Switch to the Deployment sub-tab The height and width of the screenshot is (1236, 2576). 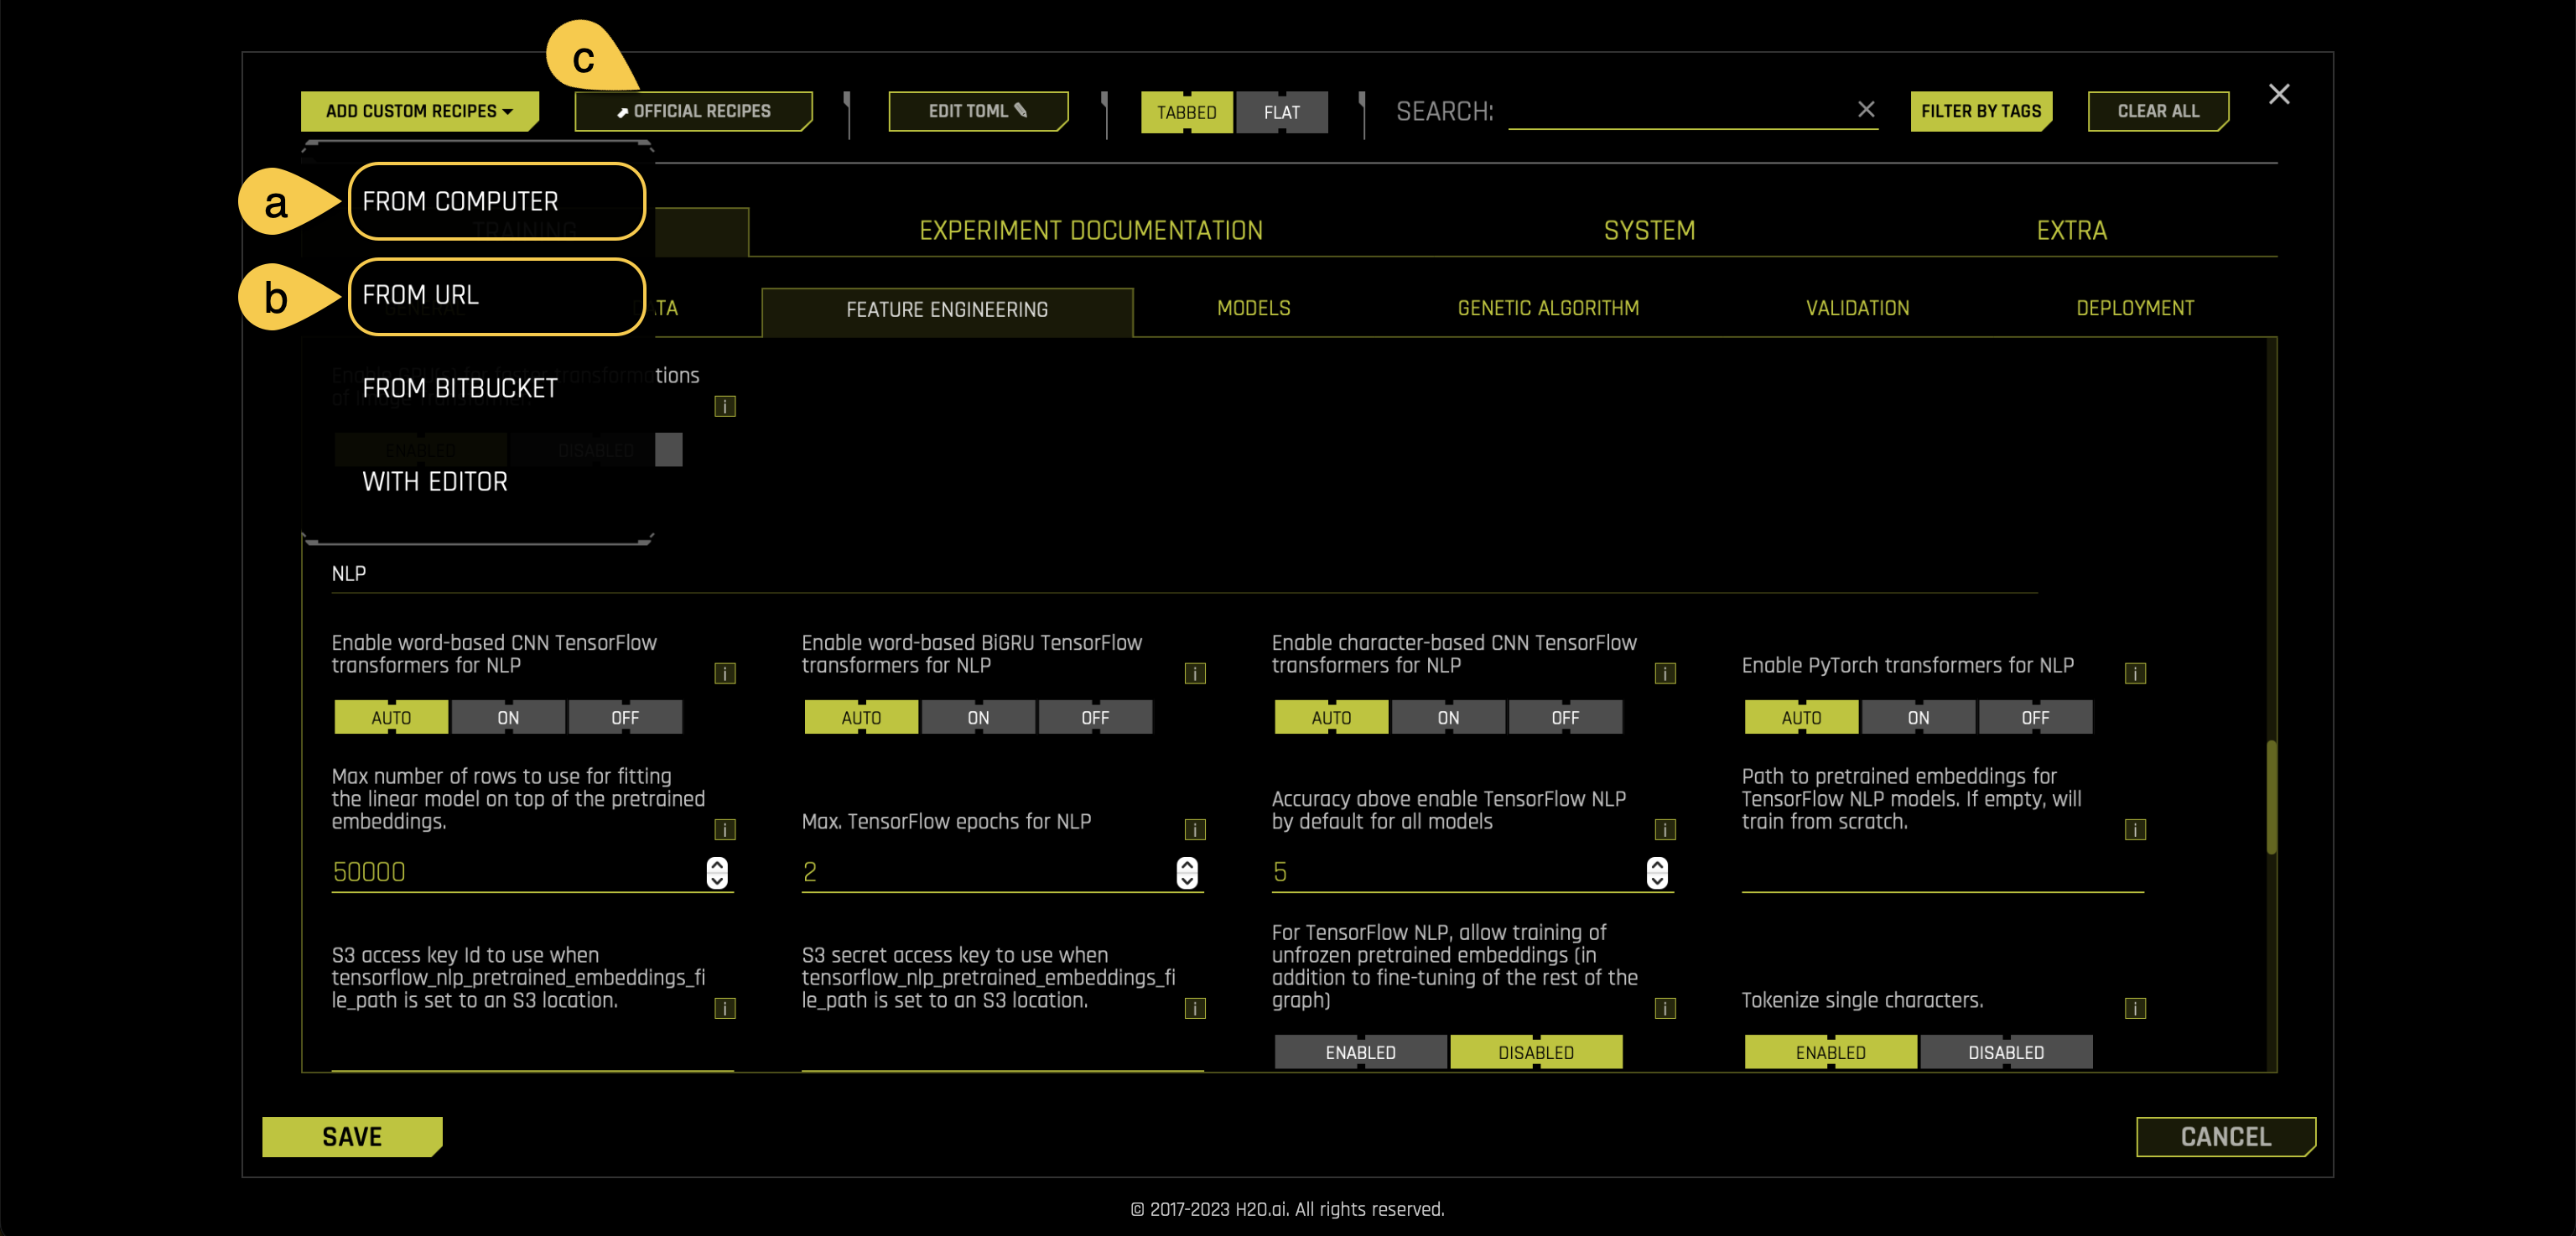2135,308
